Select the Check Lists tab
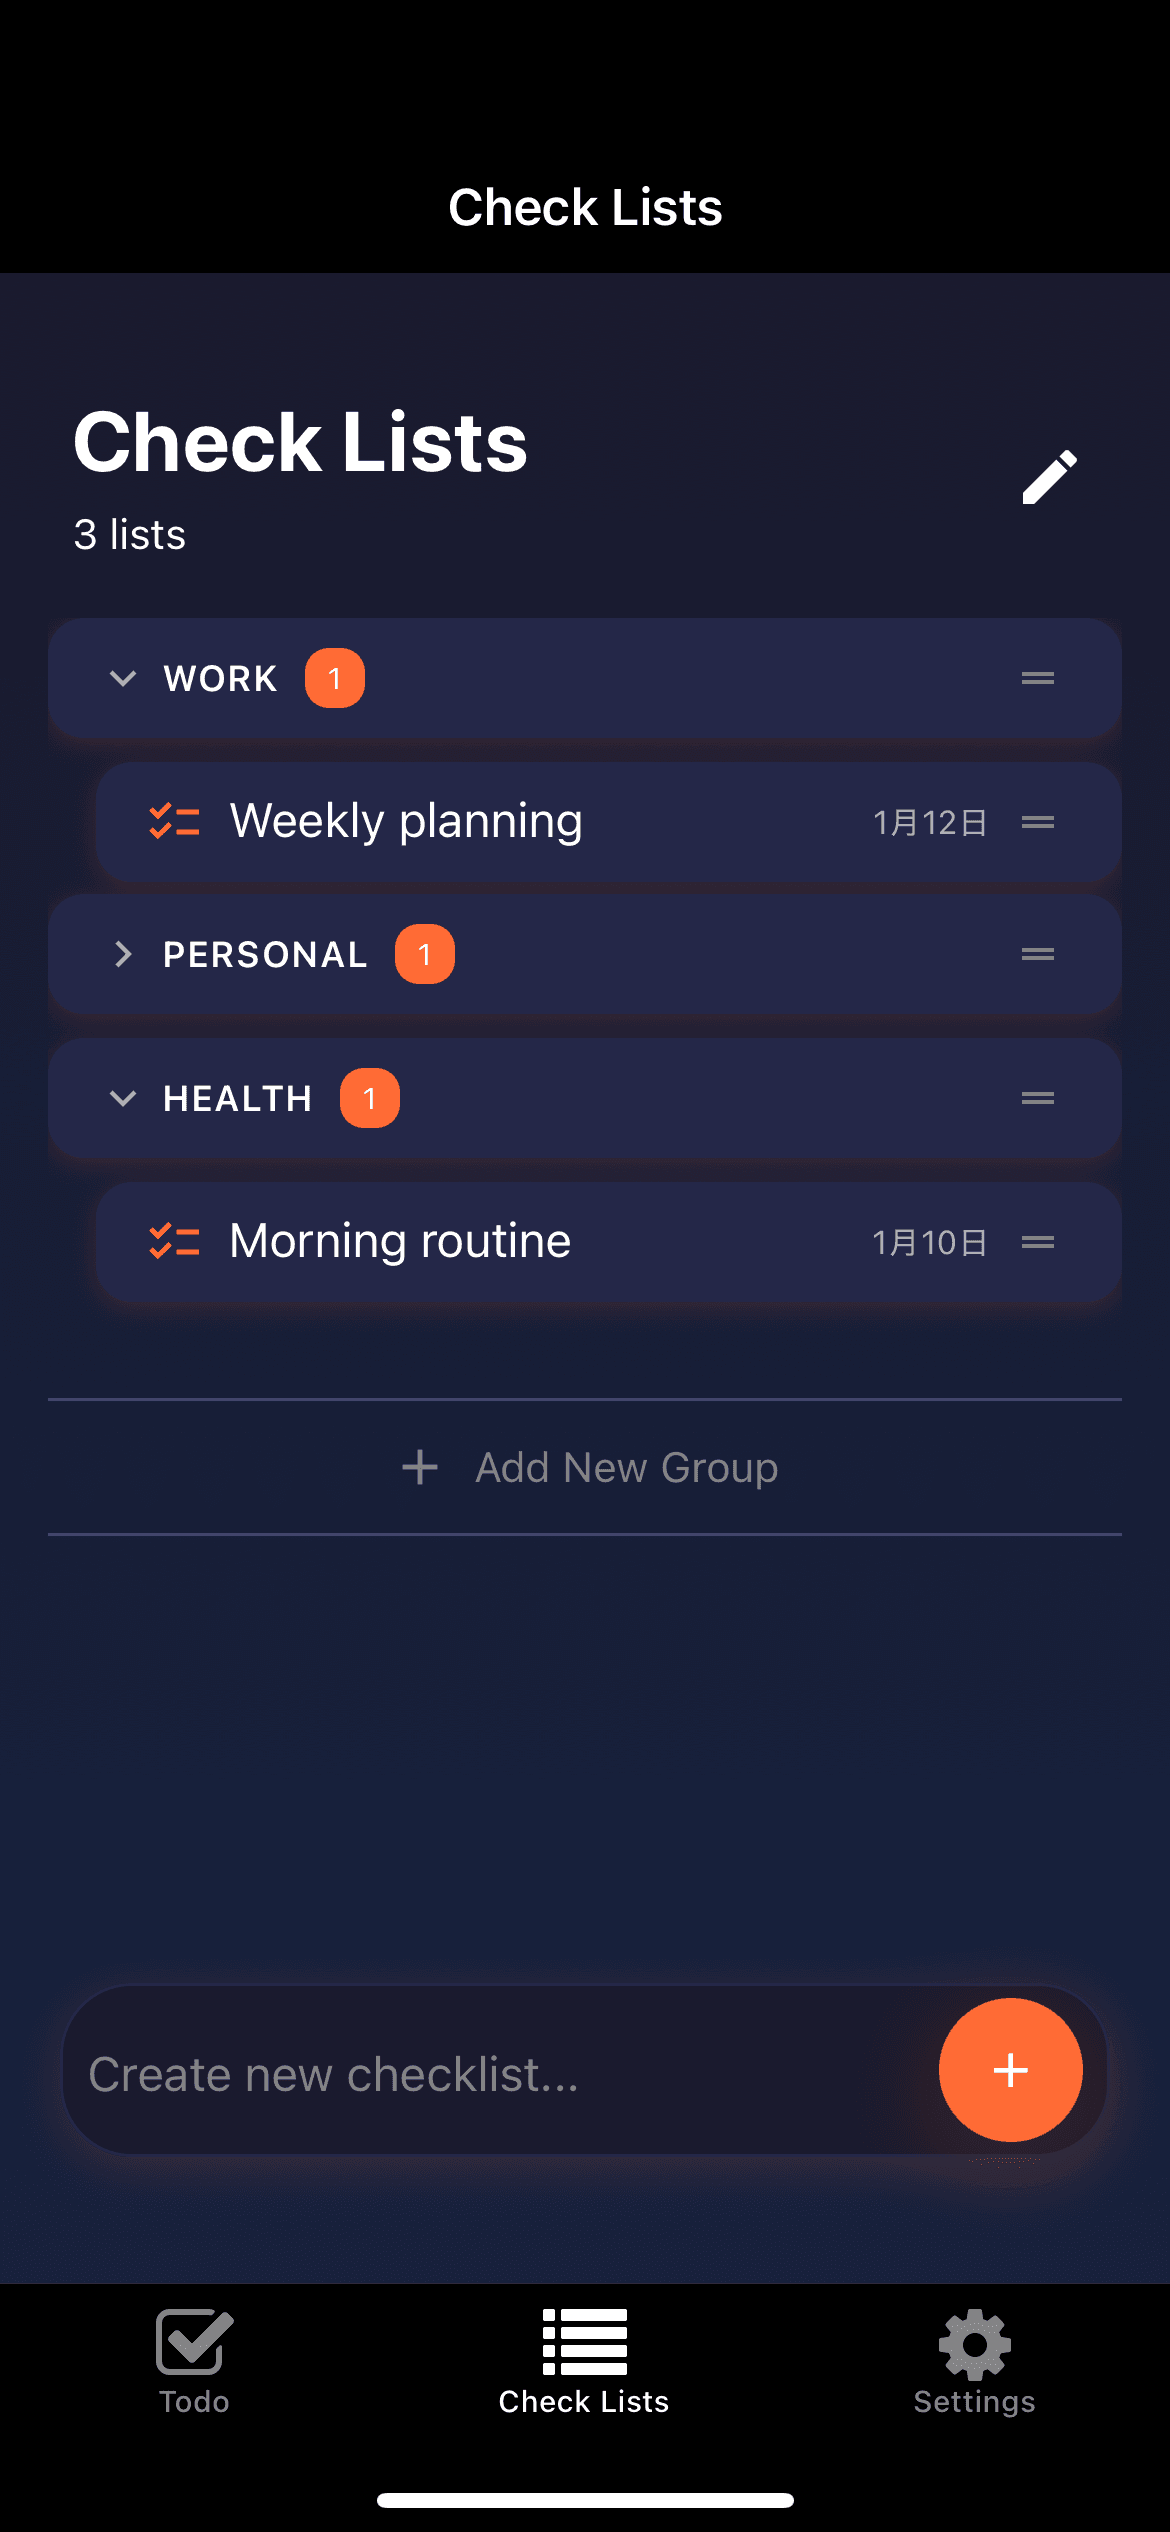 584,2360
